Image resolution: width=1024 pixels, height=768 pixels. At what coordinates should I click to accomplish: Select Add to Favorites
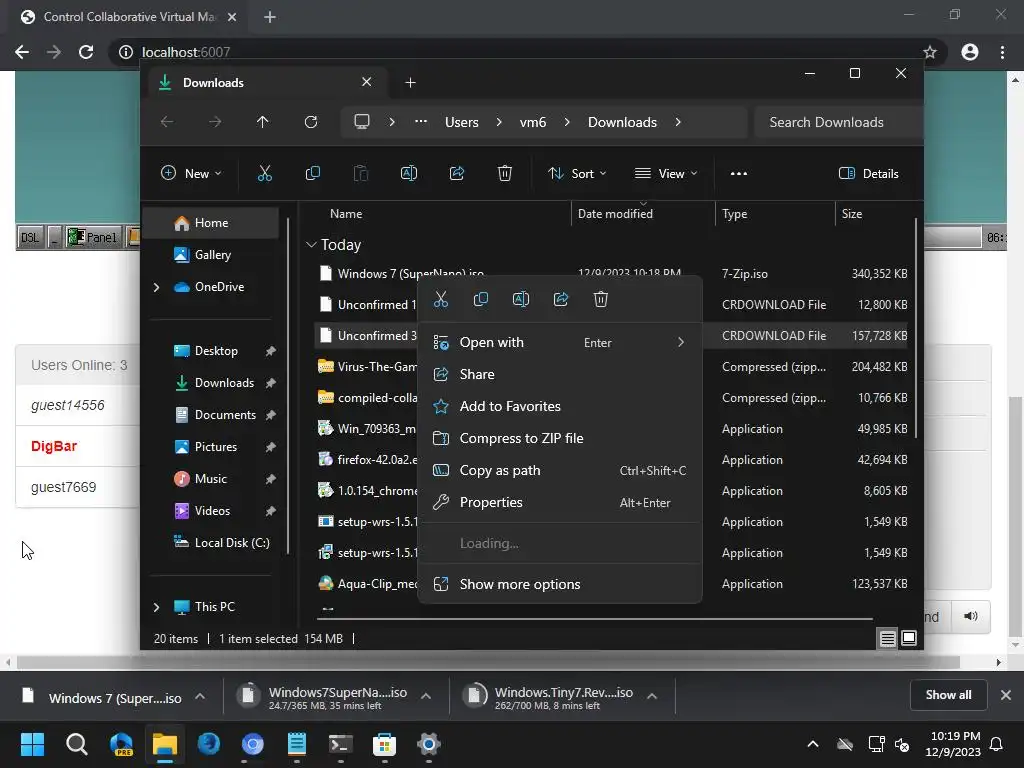[560, 407]
